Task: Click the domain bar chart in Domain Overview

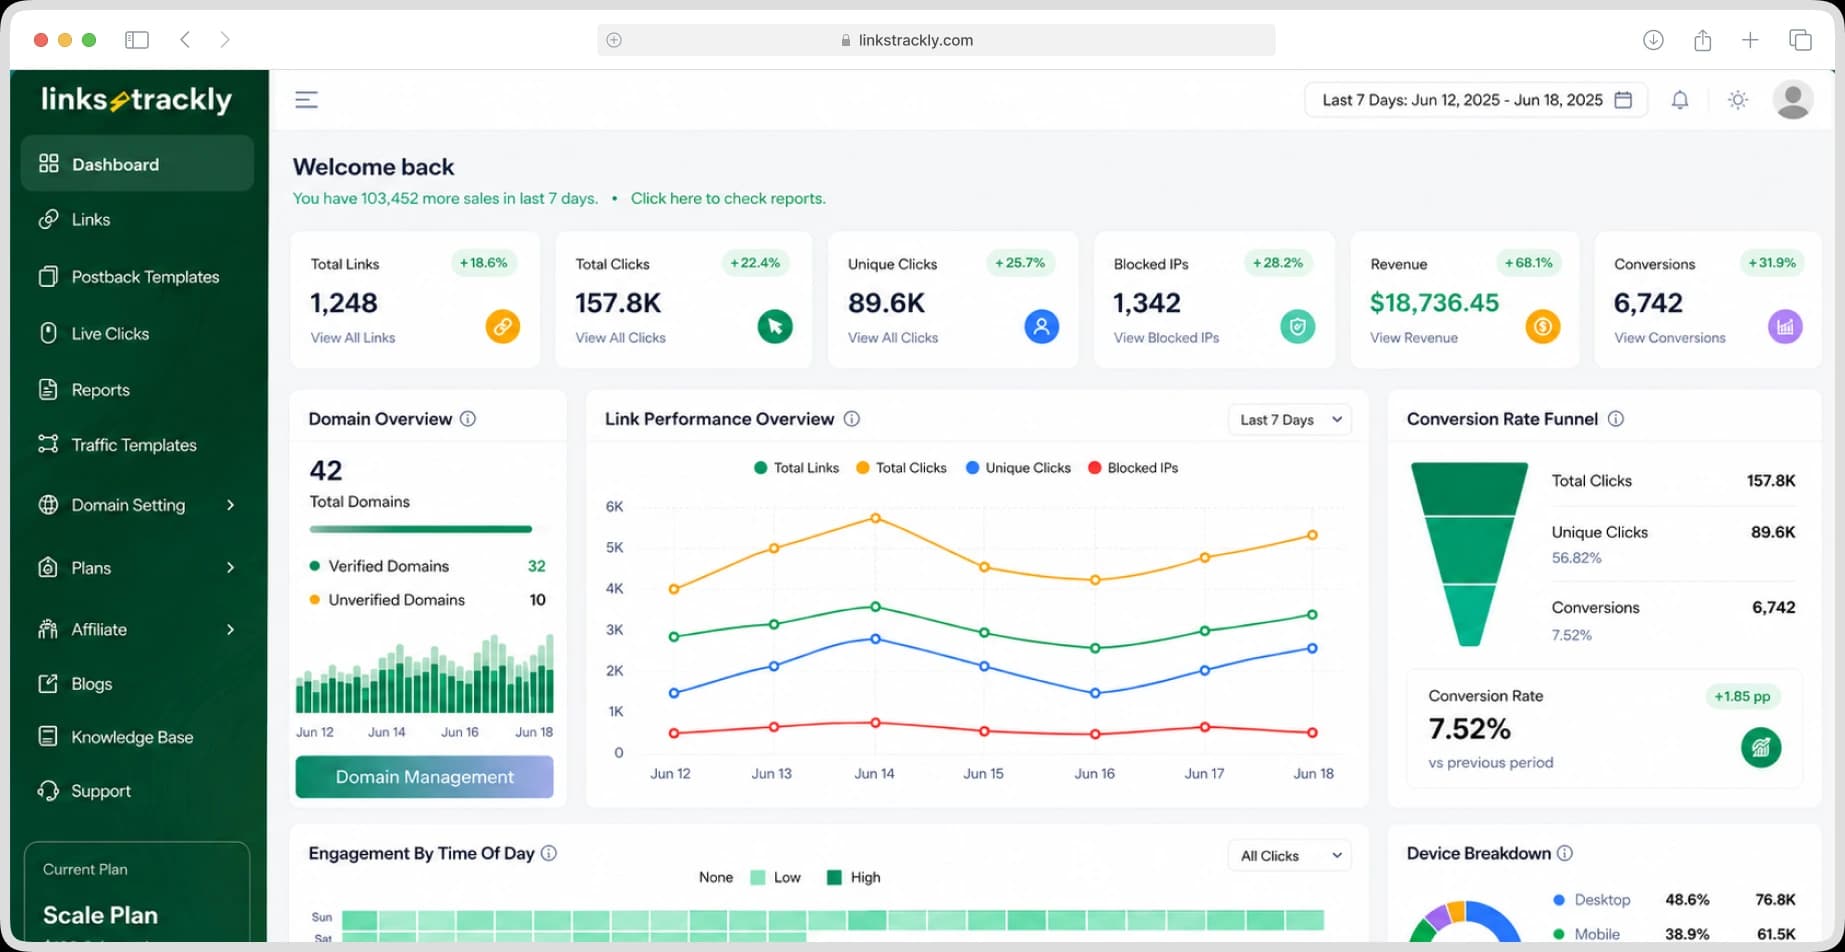Action: [x=424, y=674]
